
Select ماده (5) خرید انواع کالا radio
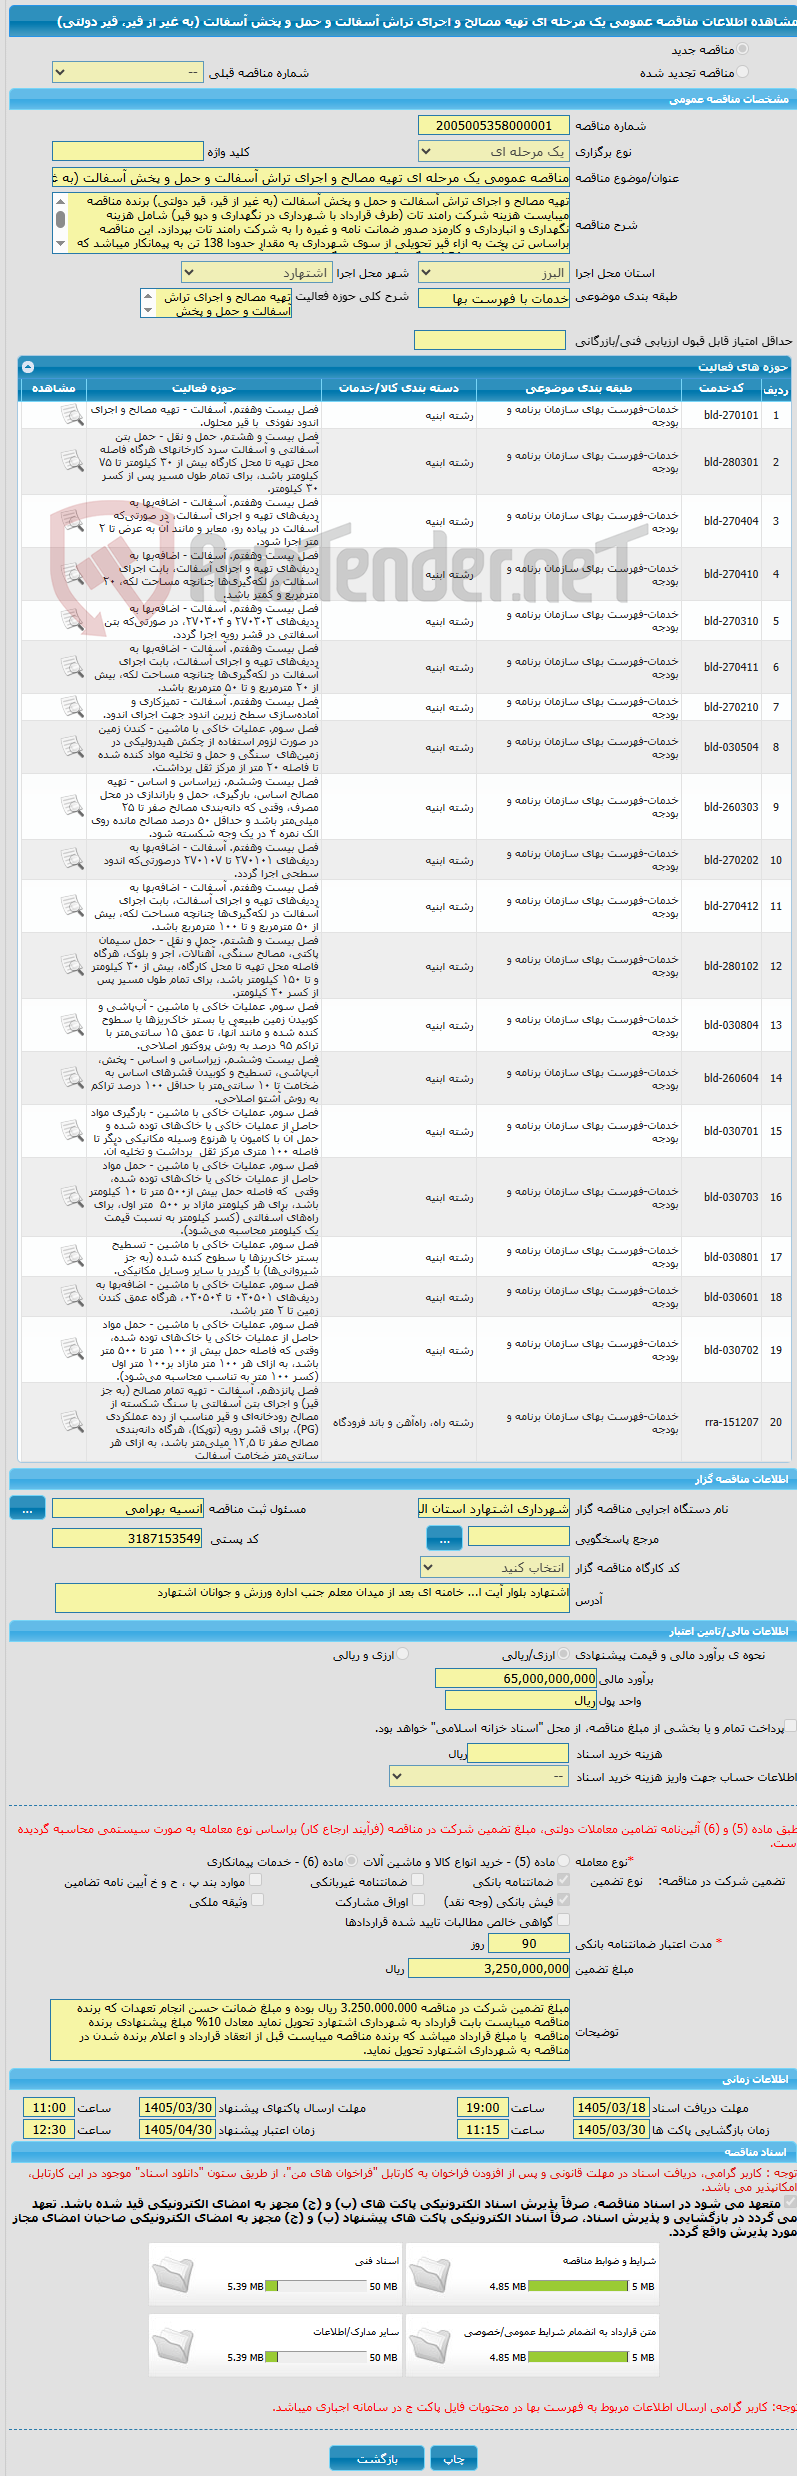pyautogui.click(x=564, y=1861)
